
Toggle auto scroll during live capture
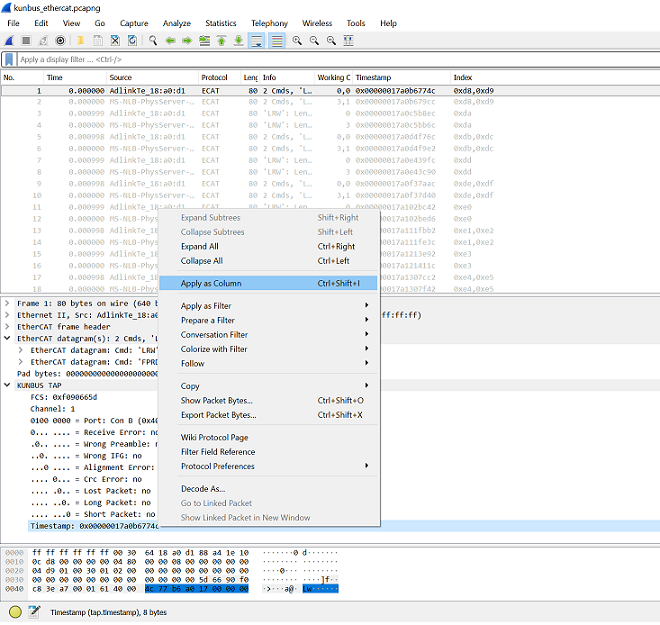pyautogui.click(x=256, y=41)
